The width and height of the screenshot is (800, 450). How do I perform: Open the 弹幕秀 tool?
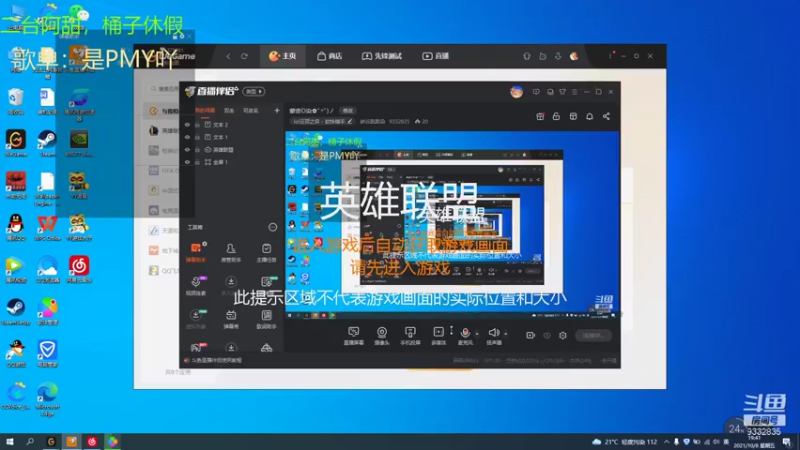[231, 319]
